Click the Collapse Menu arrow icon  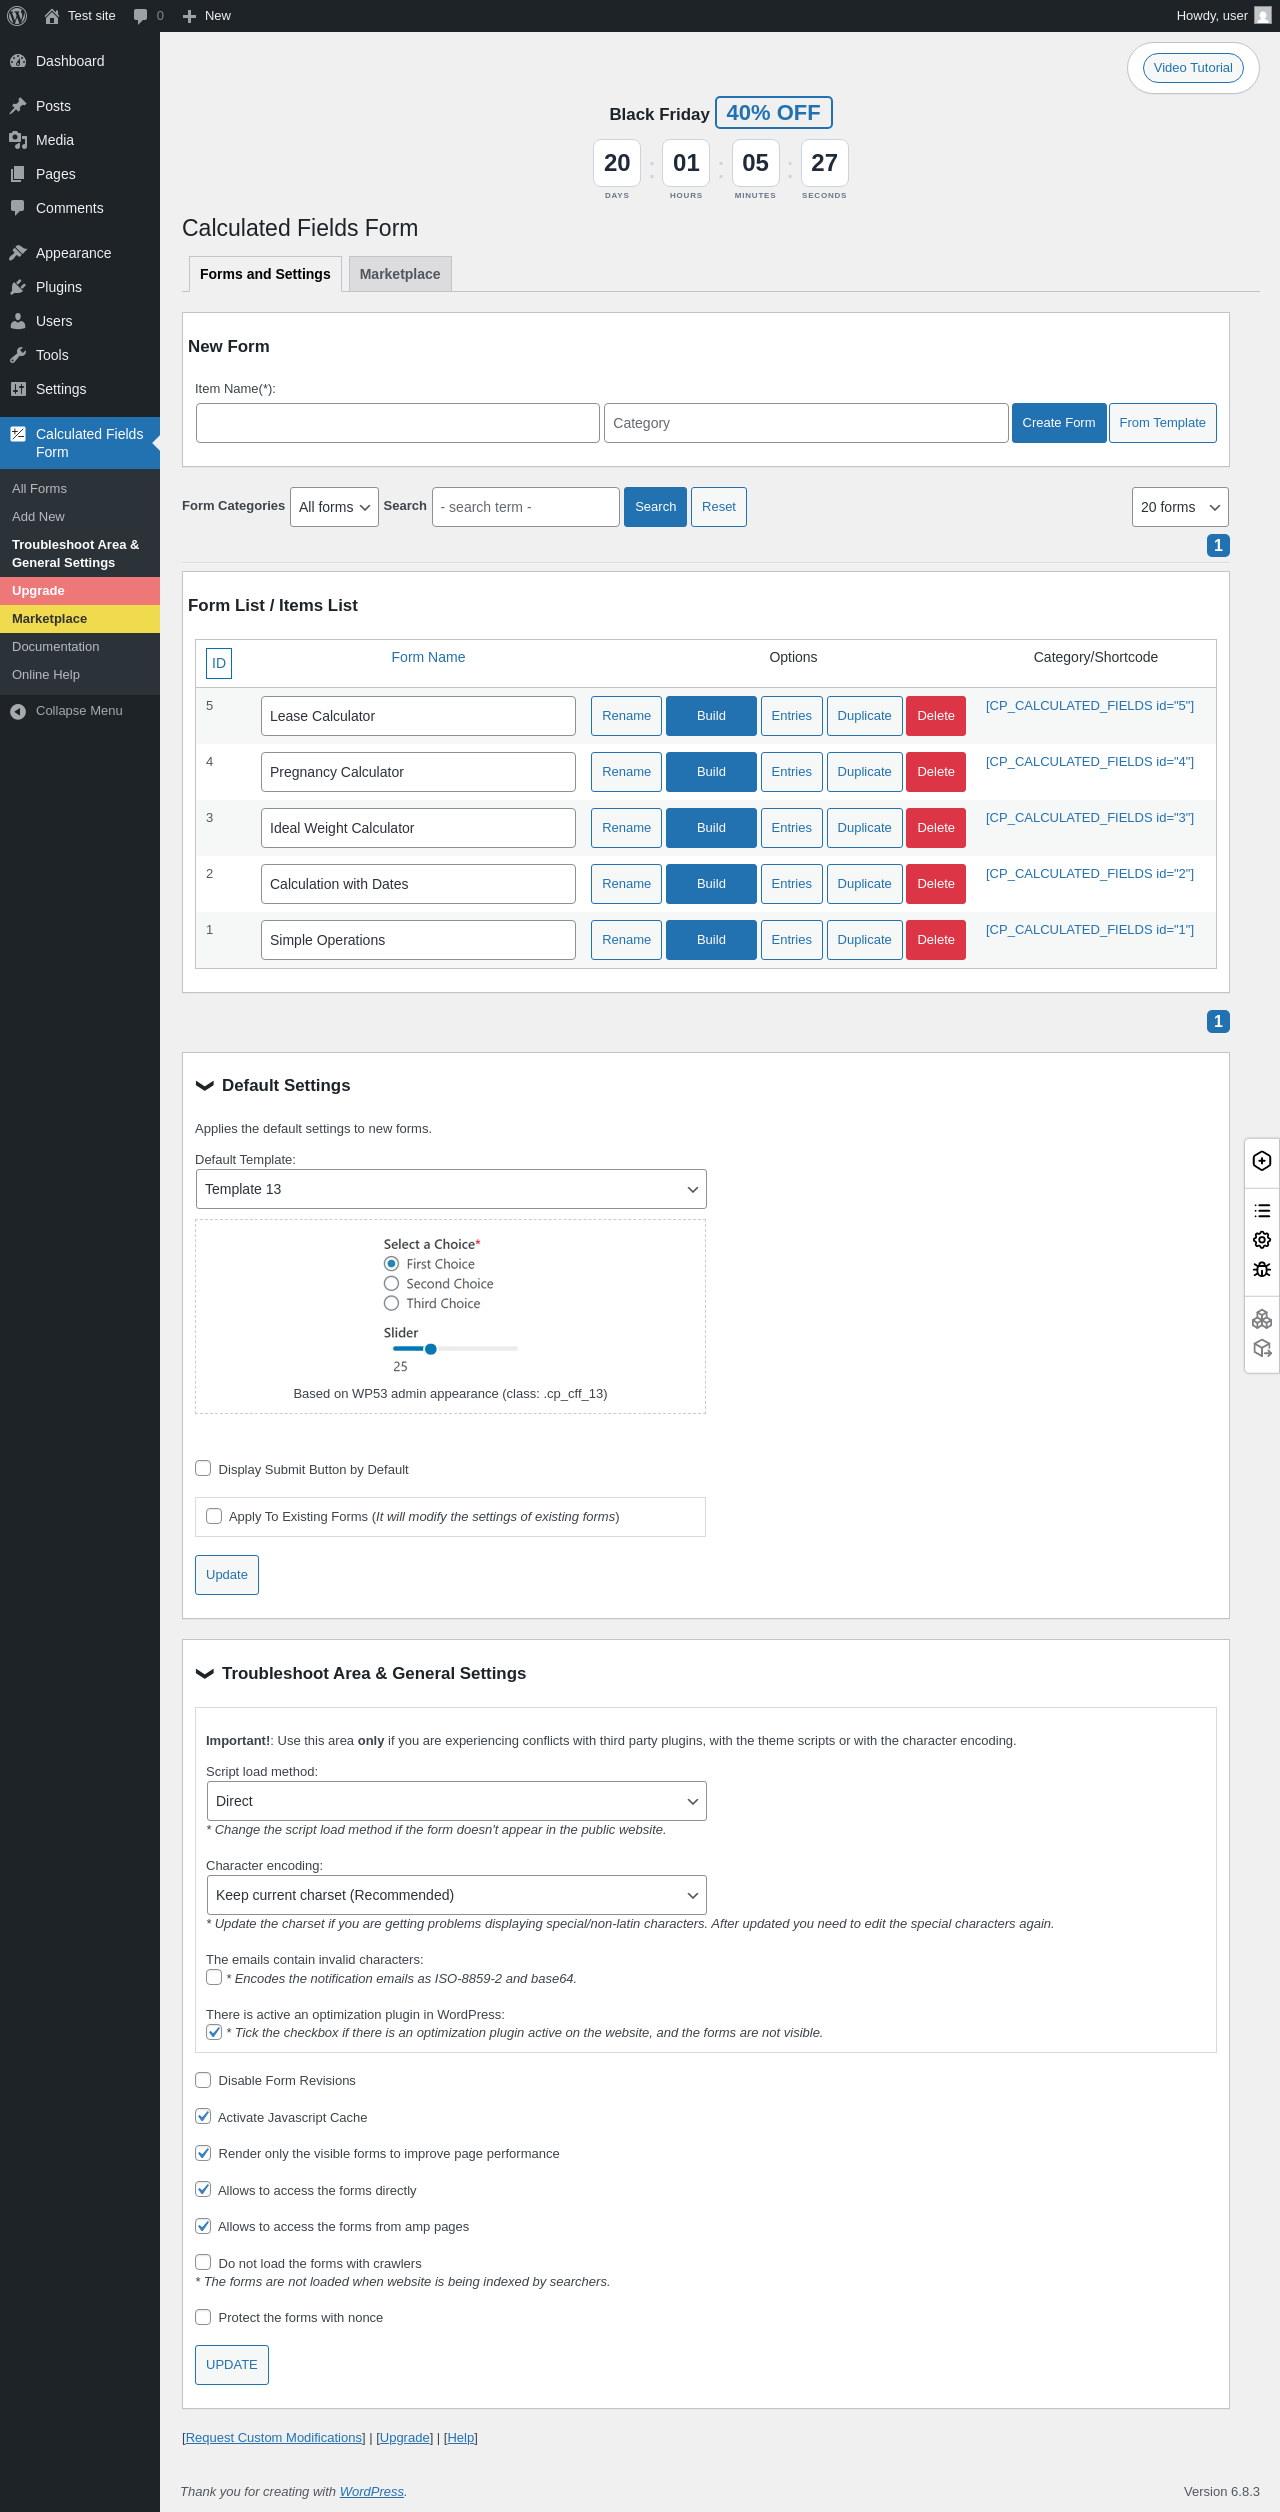tap(18, 711)
